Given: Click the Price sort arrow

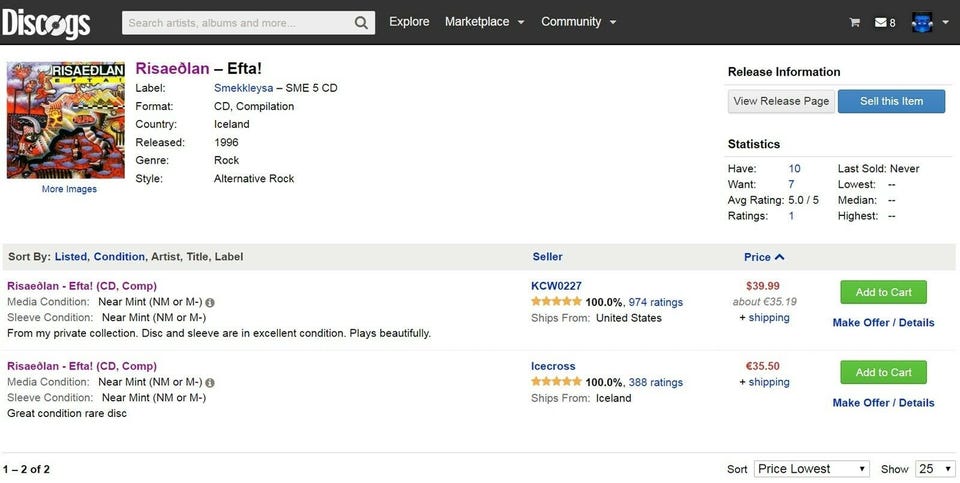Looking at the screenshot, I should (x=779, y=257).
